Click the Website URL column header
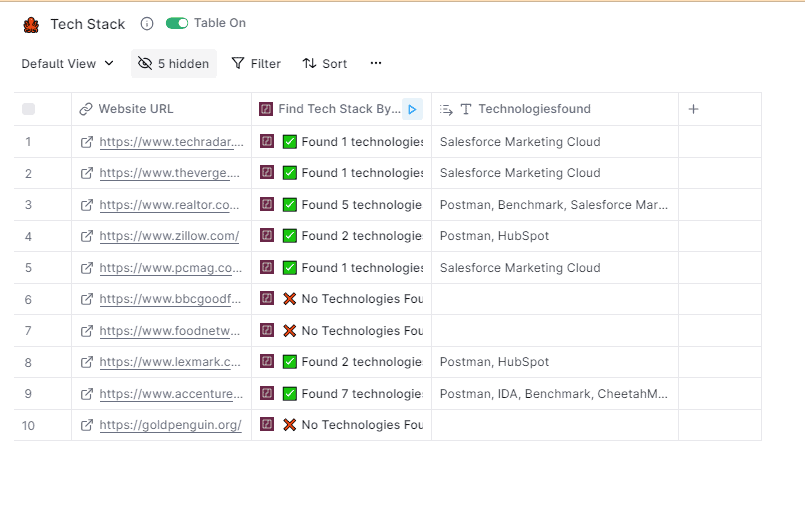This screenshot has height=525, width=805. coord(161,109)
